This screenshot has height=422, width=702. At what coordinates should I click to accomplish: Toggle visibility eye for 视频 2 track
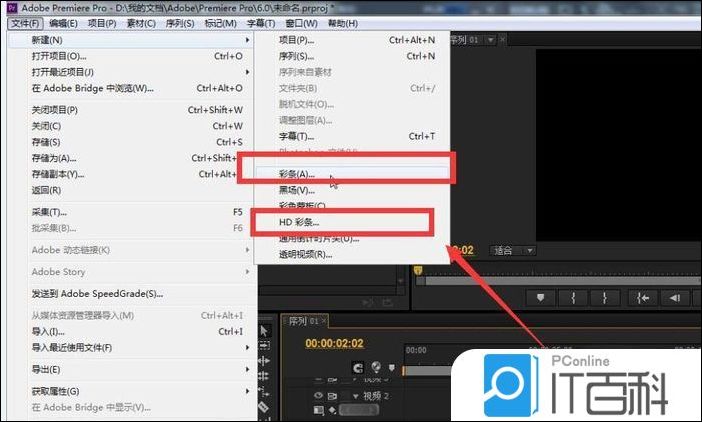point(318,396)
